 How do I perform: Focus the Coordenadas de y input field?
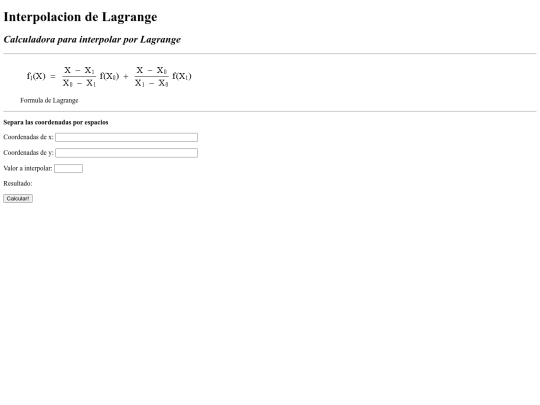126,153
